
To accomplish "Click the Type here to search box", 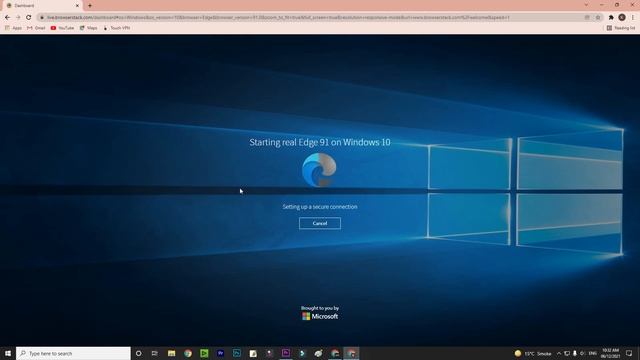I will coord(73,353).
